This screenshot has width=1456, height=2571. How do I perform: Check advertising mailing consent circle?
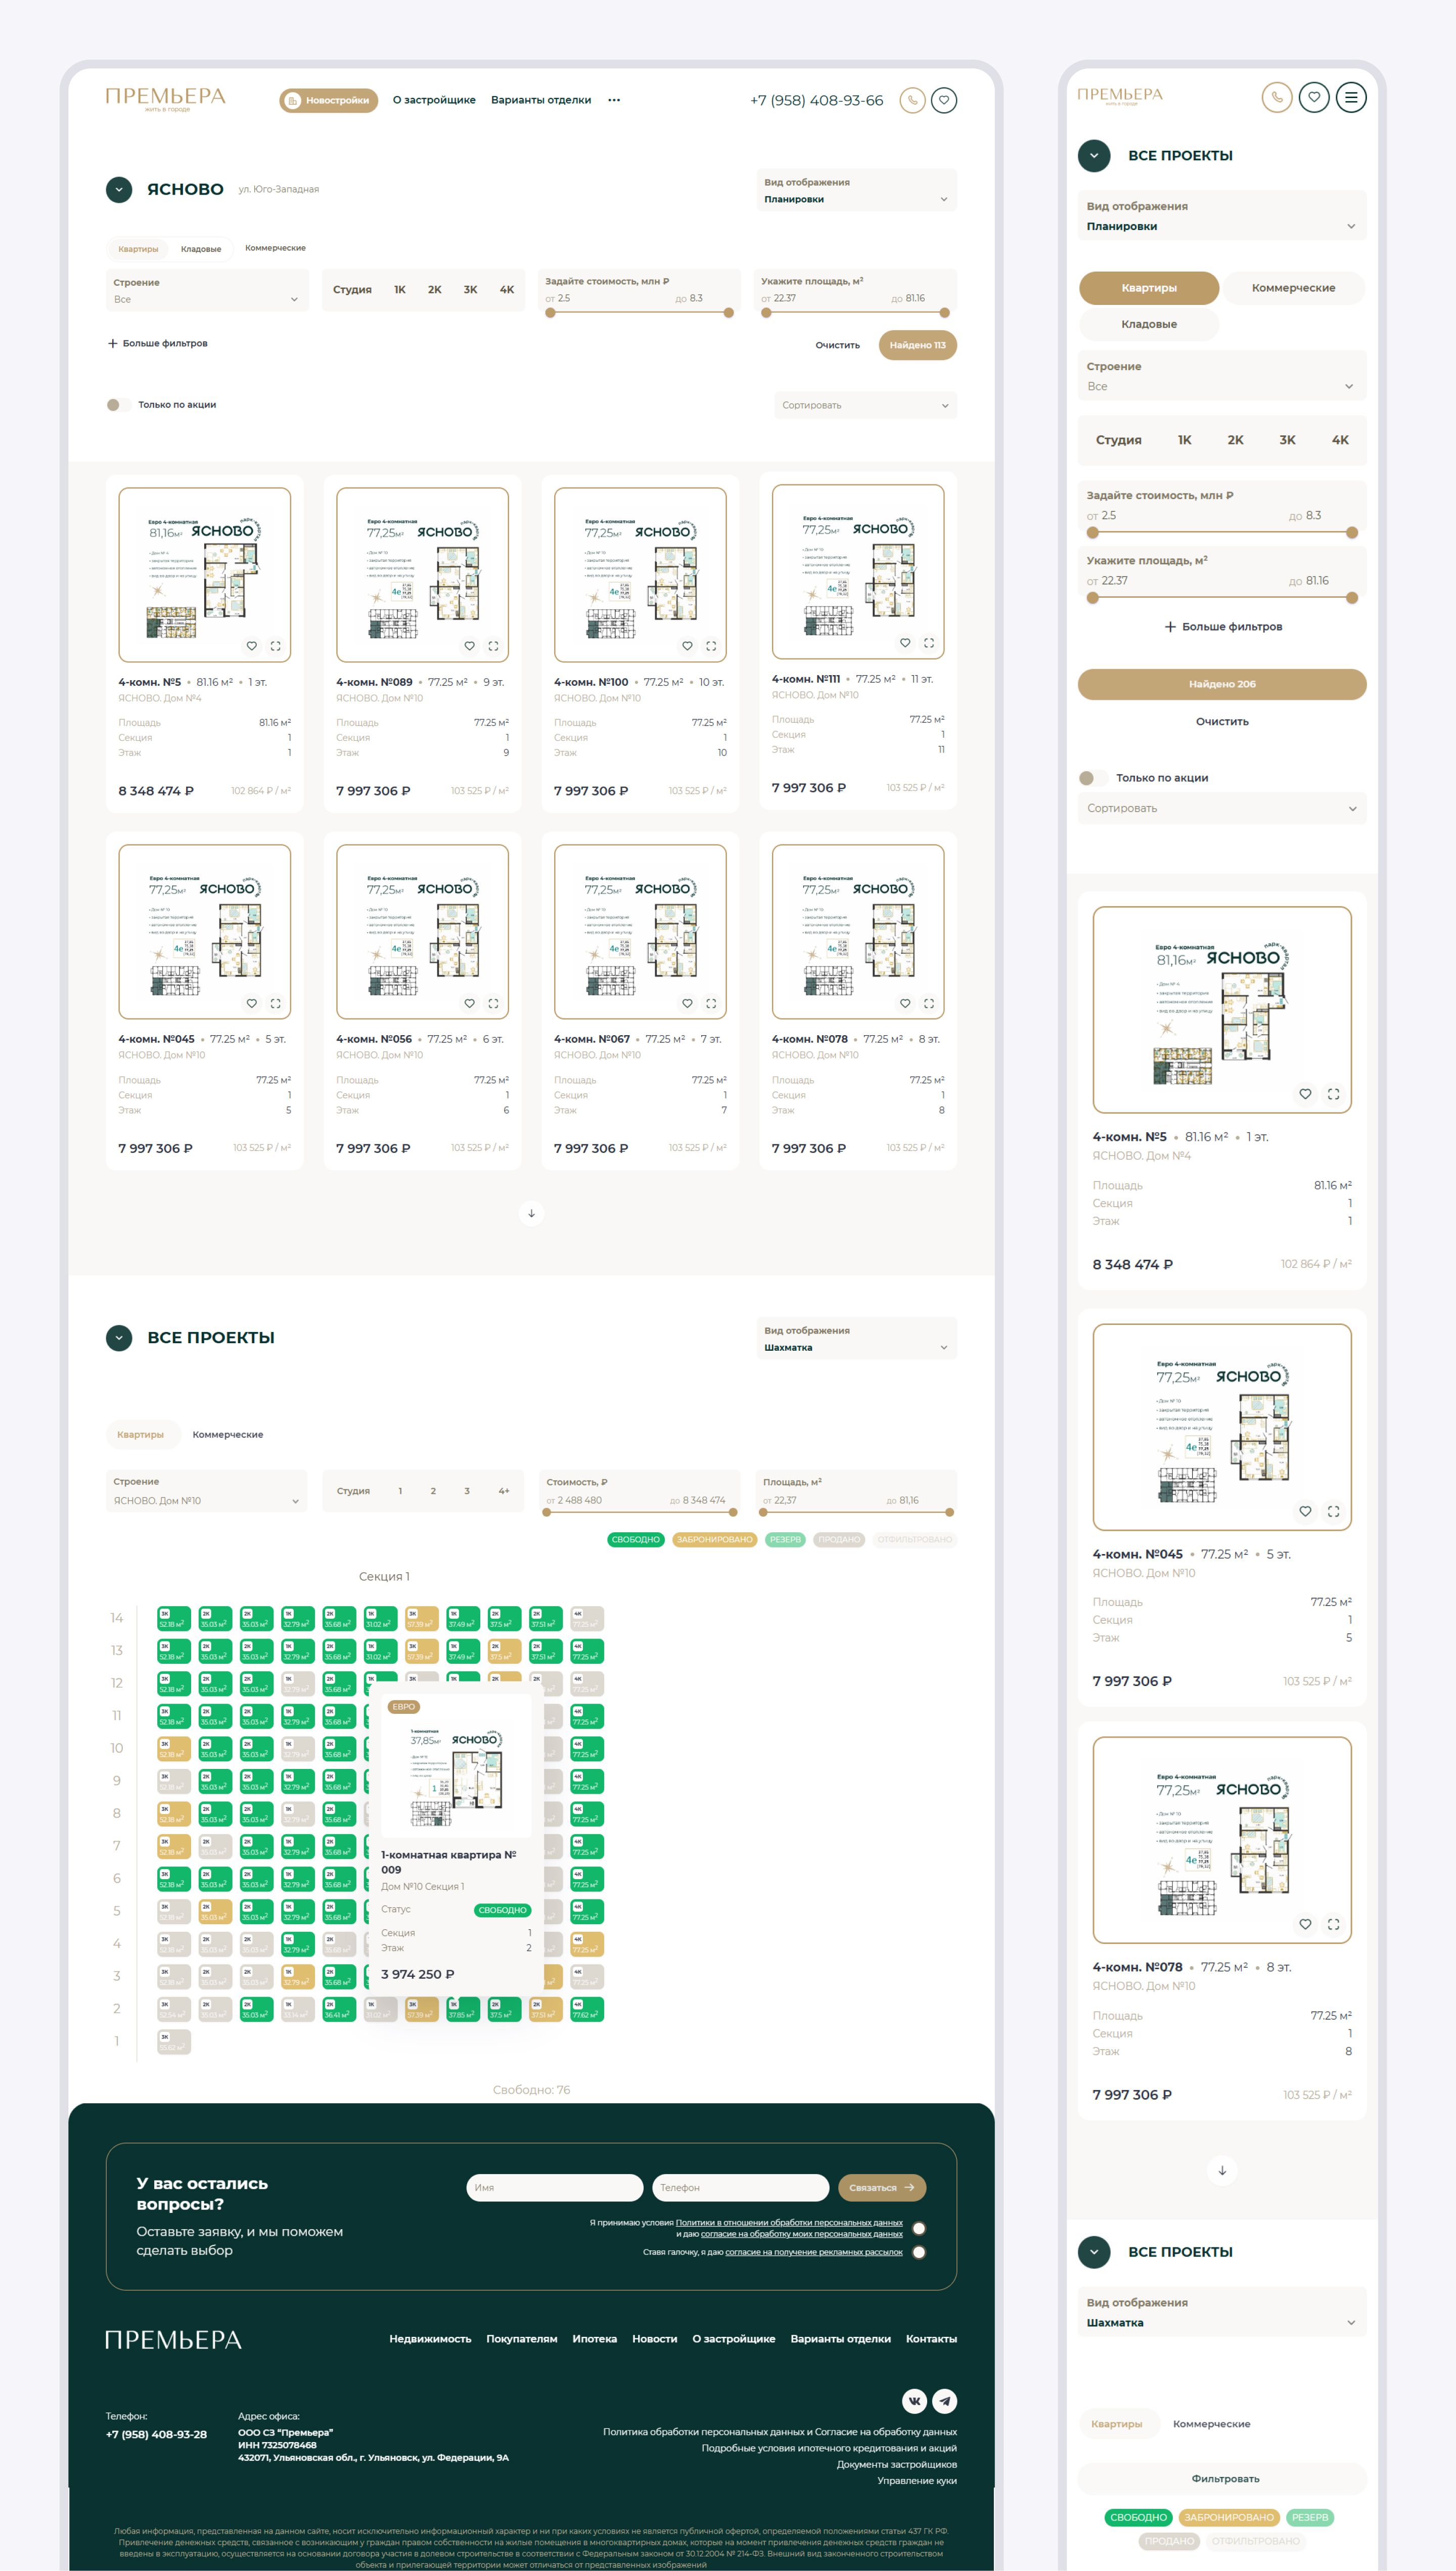click(x=919, y=2252)
